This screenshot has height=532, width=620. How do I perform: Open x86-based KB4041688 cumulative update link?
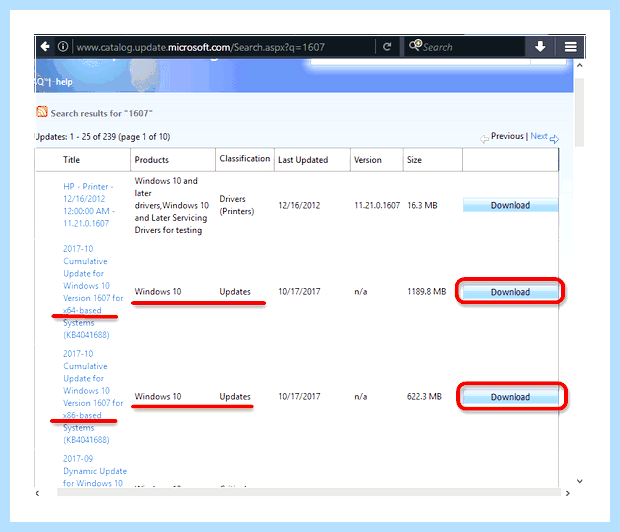[93, 397]
